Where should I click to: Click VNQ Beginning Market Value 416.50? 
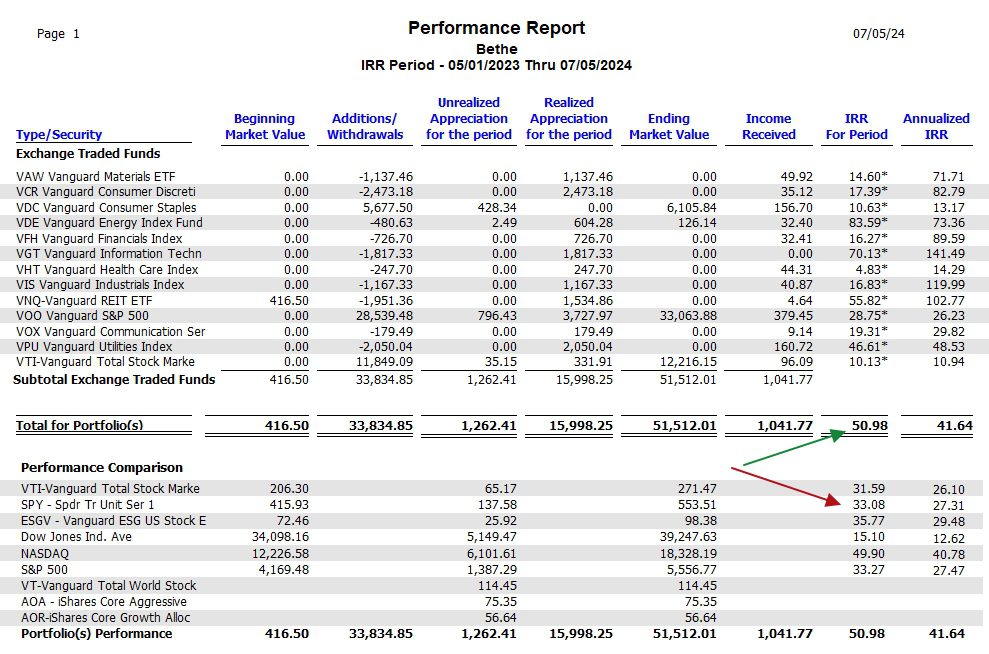coord(289,300)
